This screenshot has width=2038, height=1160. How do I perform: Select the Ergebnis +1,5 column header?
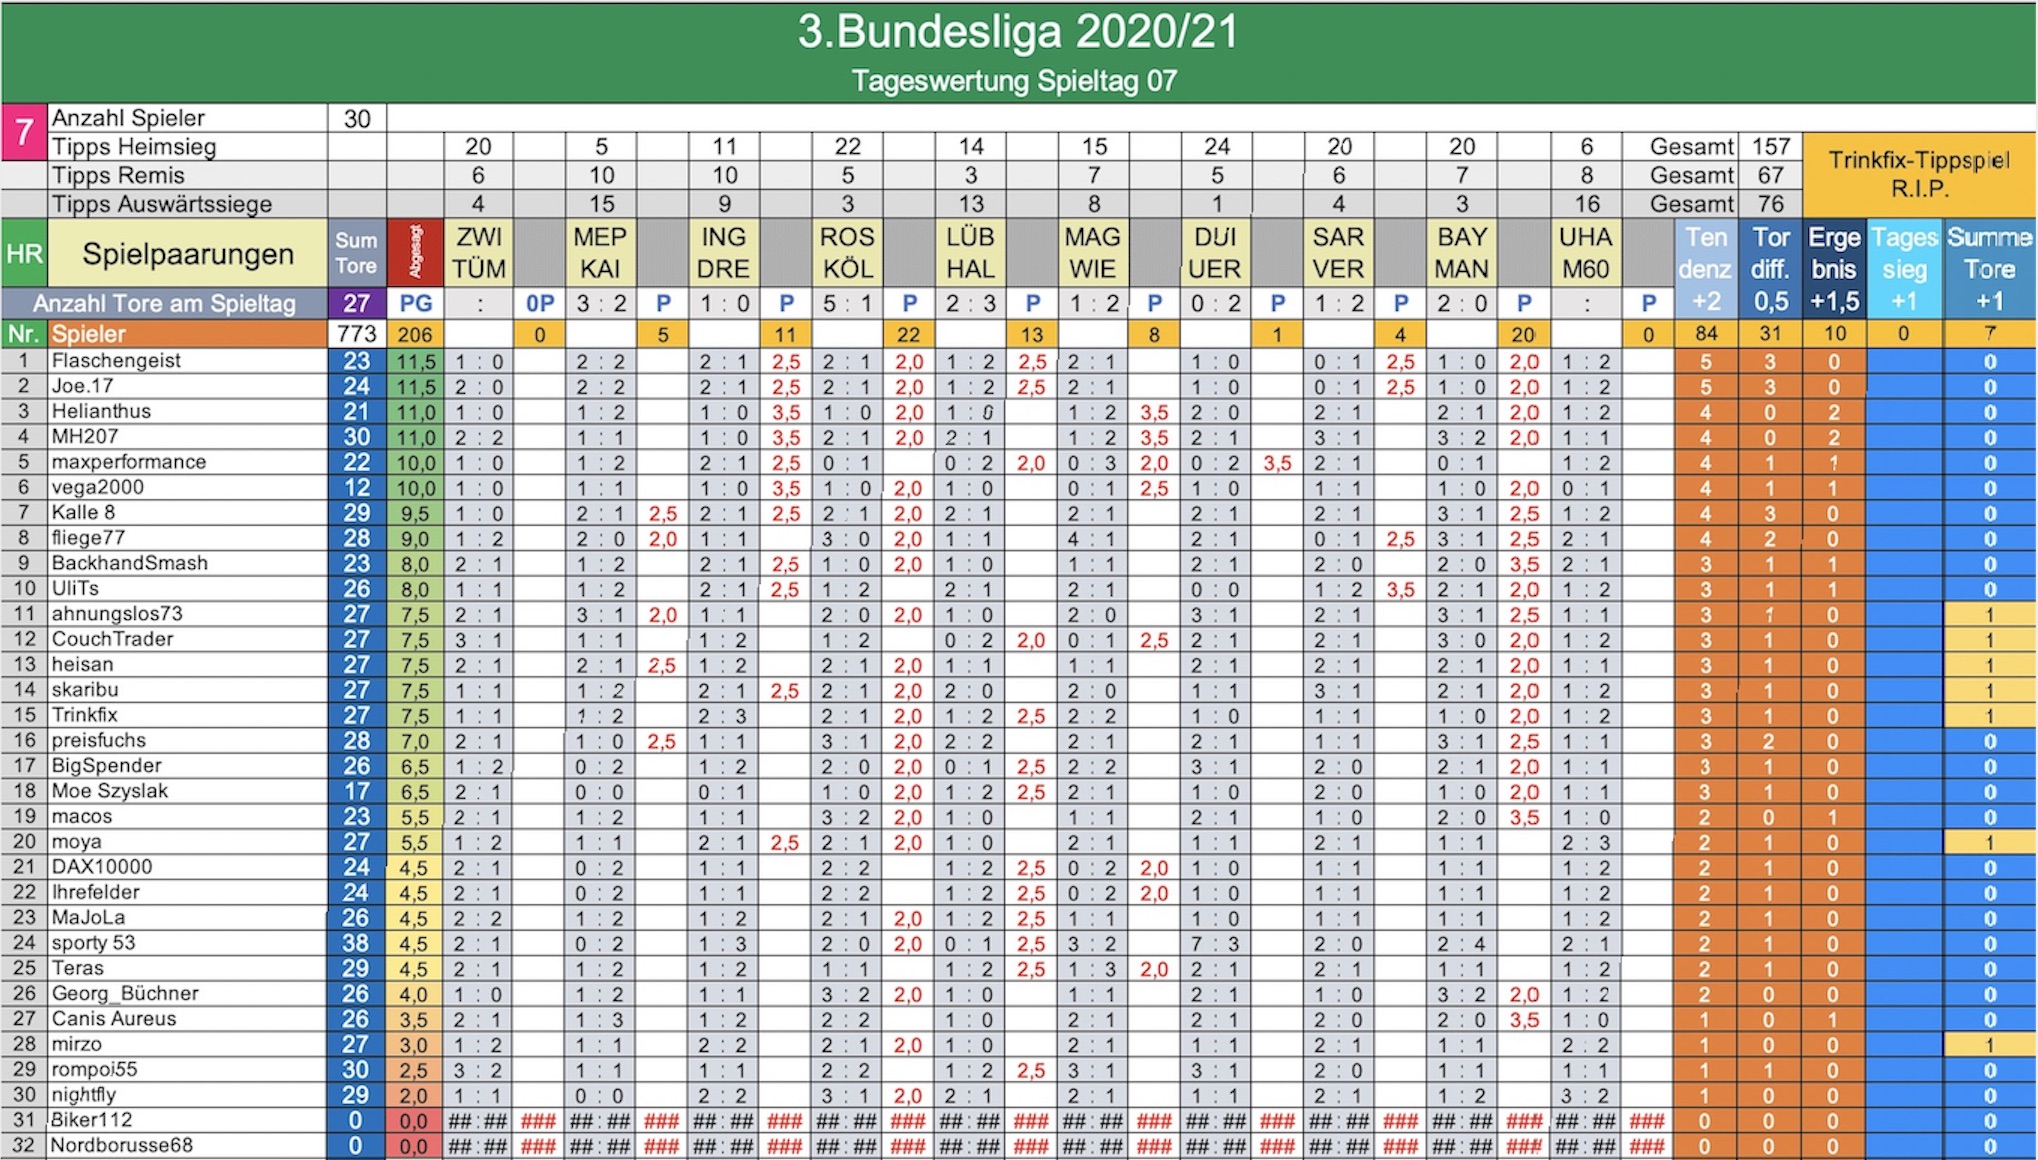point(1834,268)
